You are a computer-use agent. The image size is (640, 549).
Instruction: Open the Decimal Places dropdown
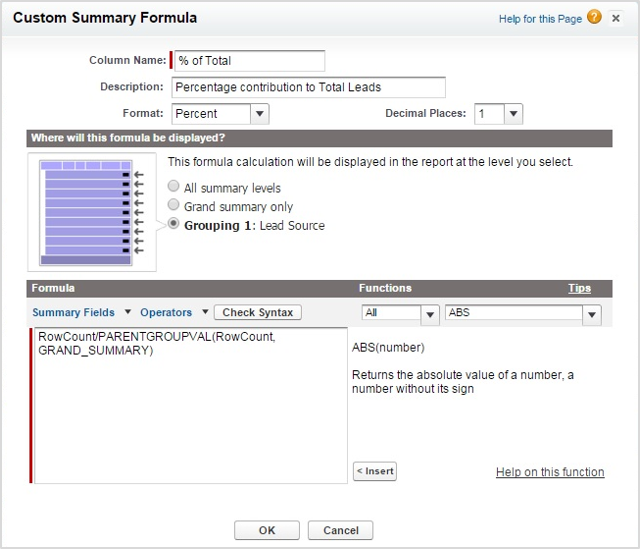[x=498, y=113]
